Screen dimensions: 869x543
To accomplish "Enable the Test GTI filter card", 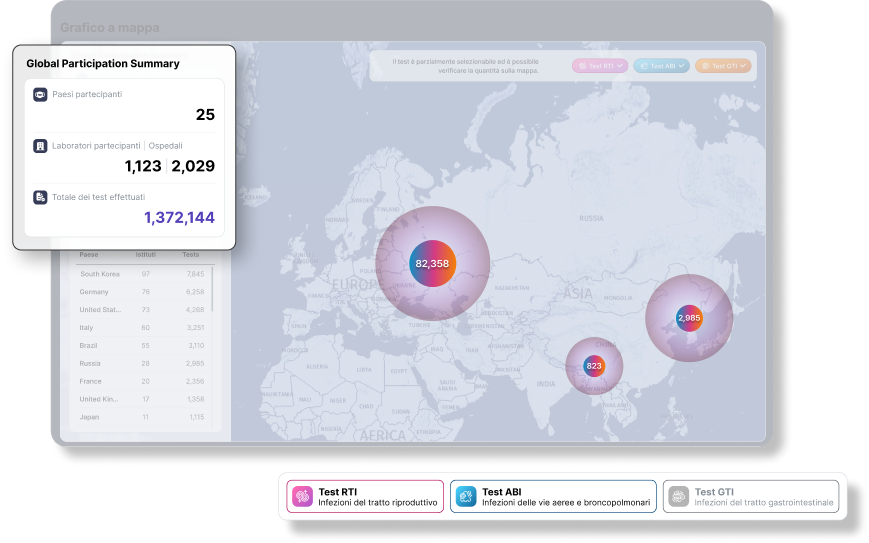I will 751,496.
